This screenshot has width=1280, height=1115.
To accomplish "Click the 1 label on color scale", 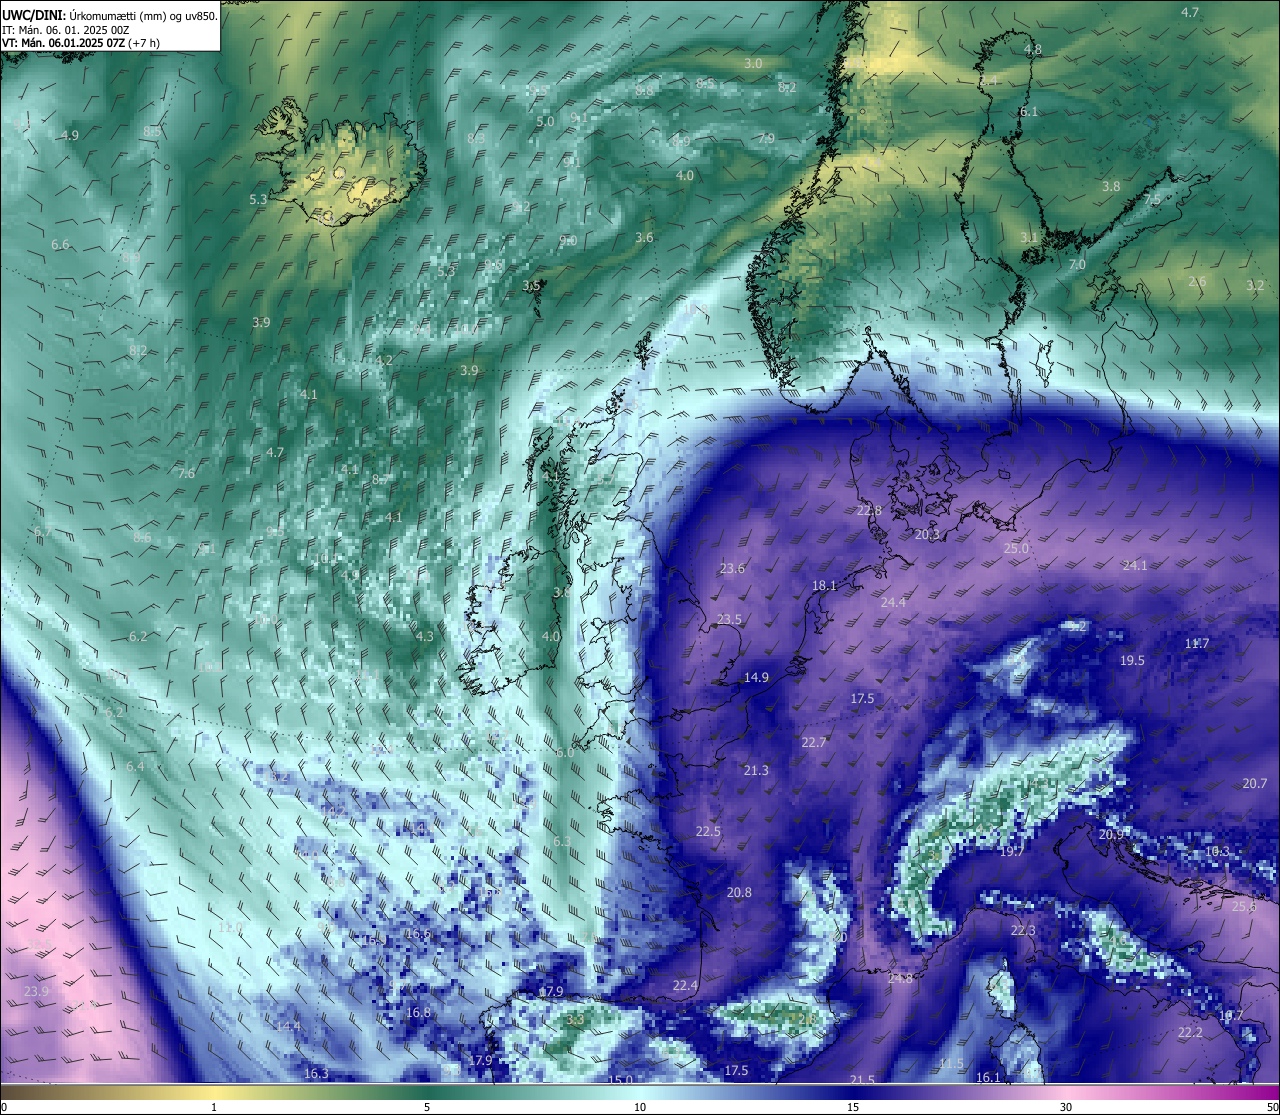I will click(x=214, y=1107).
